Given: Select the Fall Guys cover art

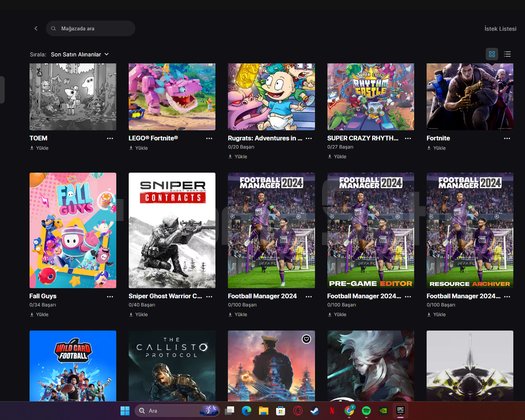Looking at the screenshot, I should 73,230.
